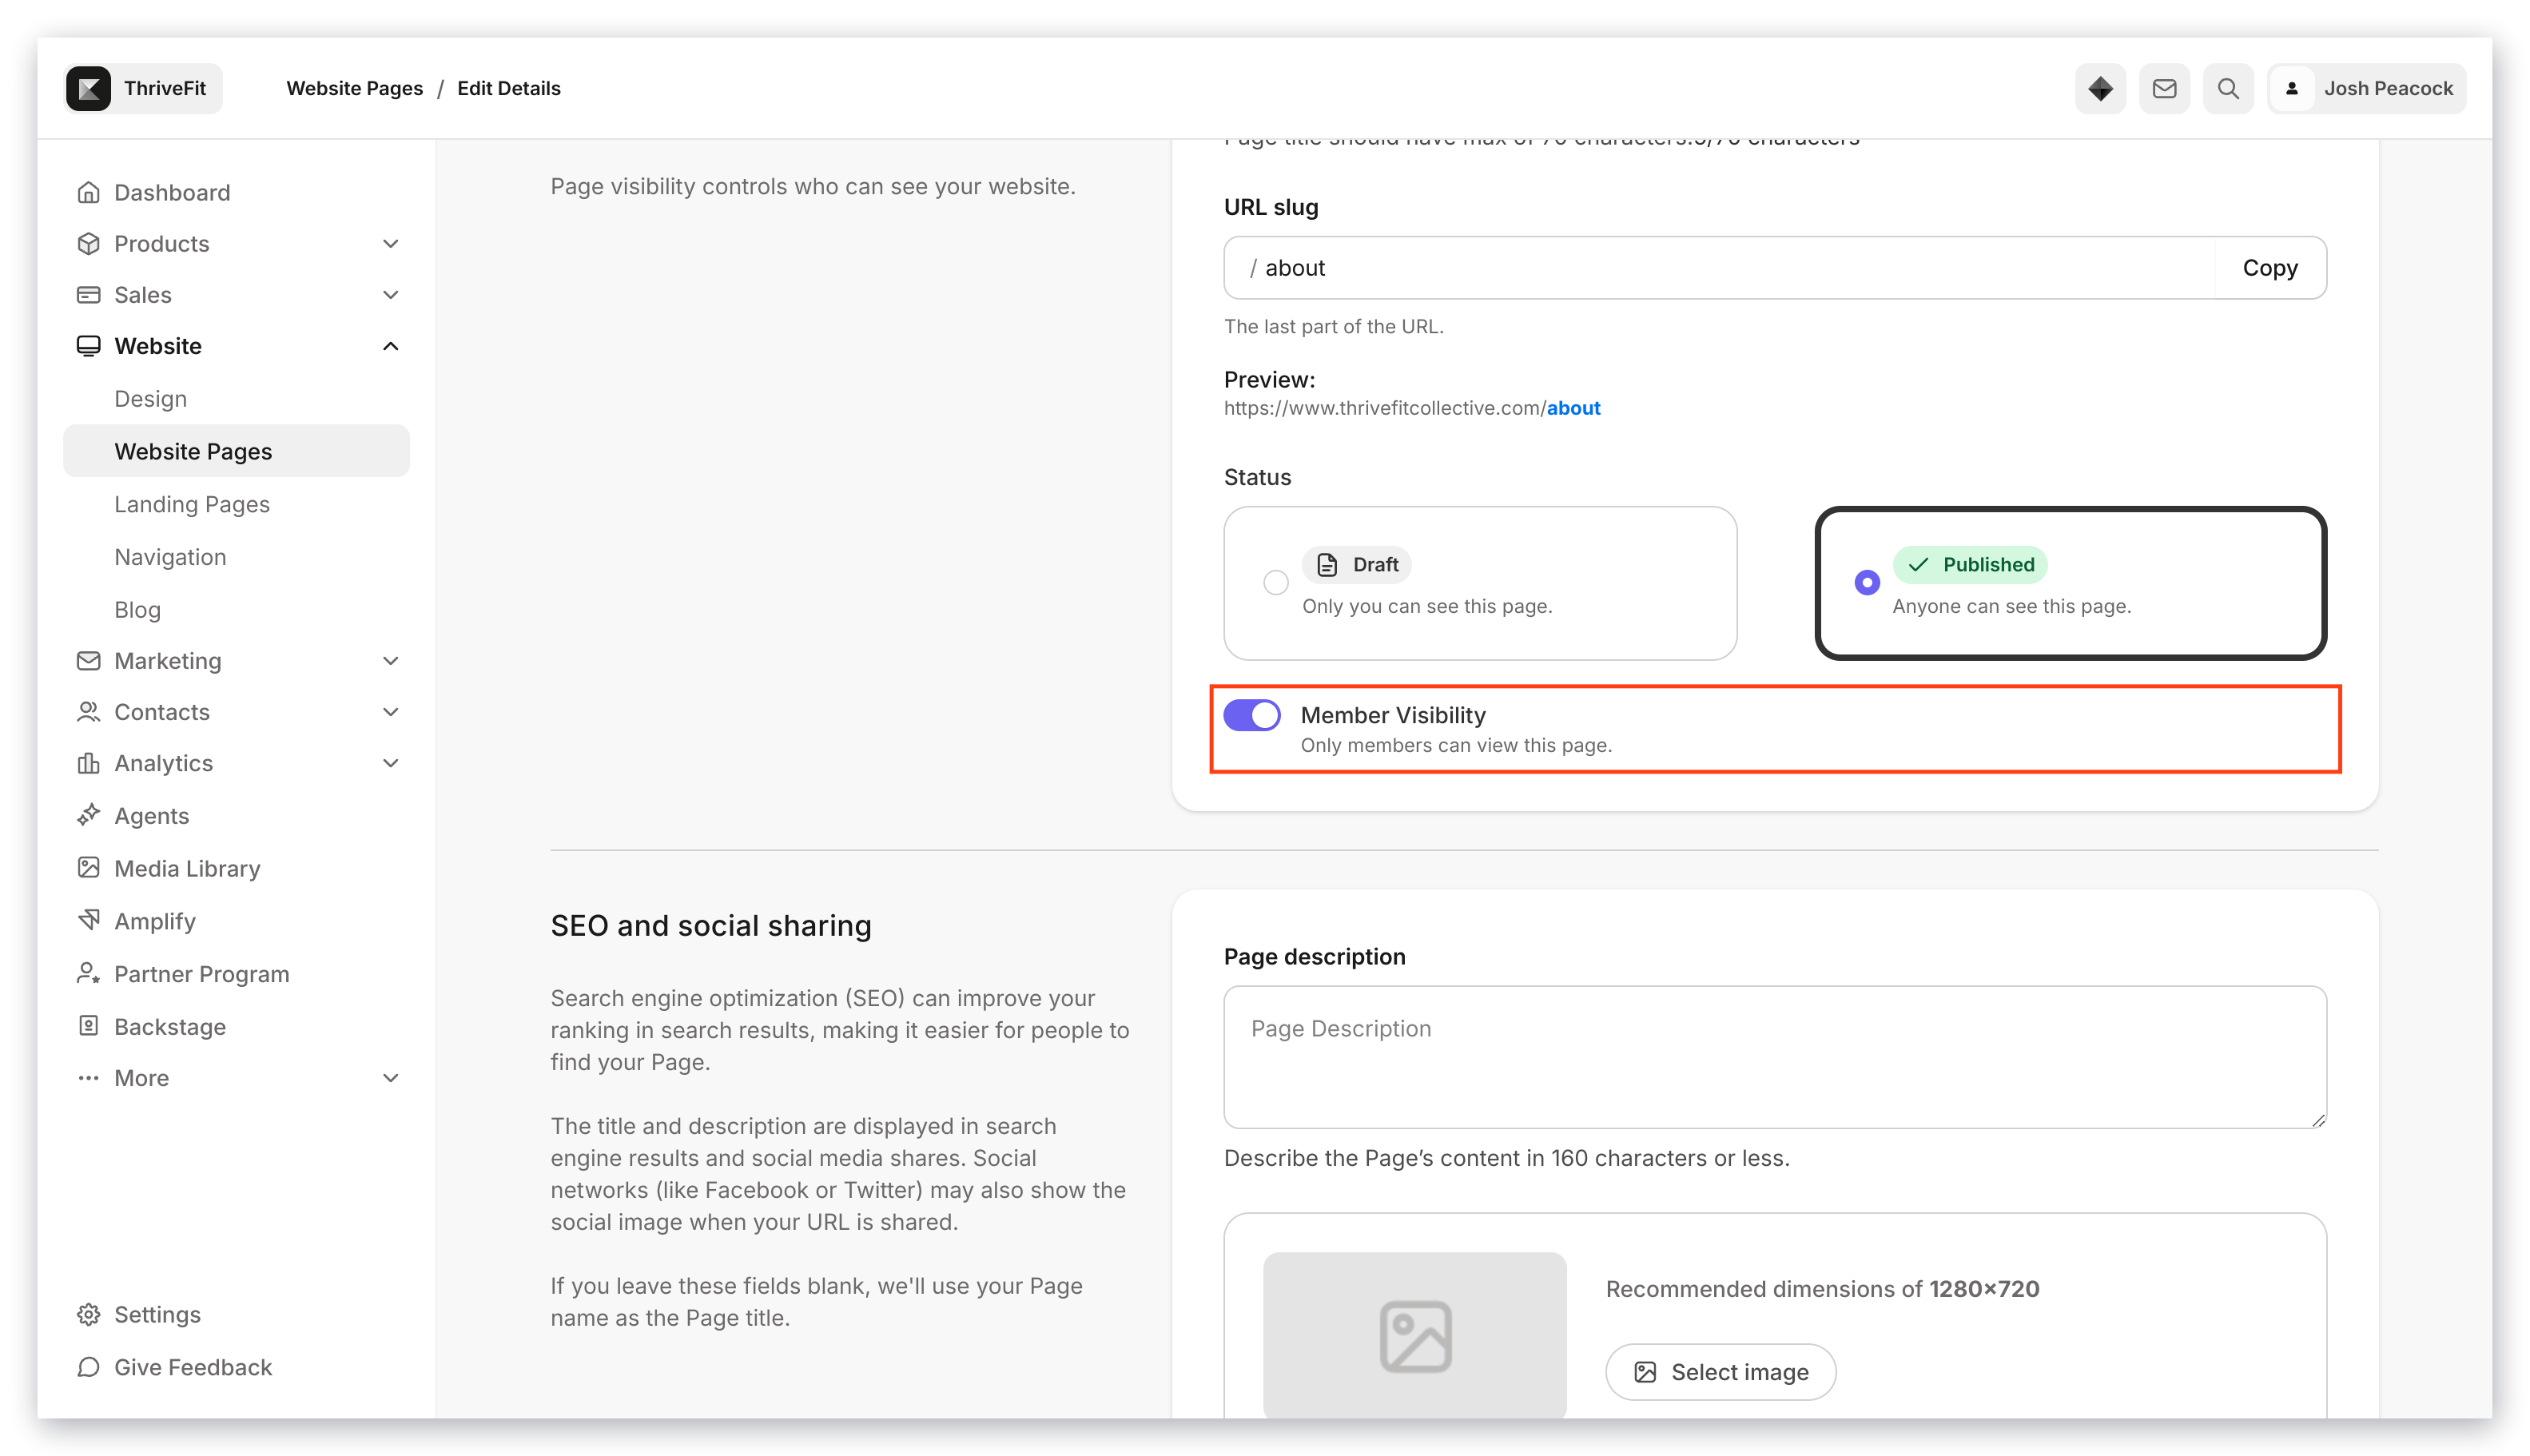Screen dimensions: 2530x1456
Task: Click the Amplify paper plane icon
Action: coord(88,920)
